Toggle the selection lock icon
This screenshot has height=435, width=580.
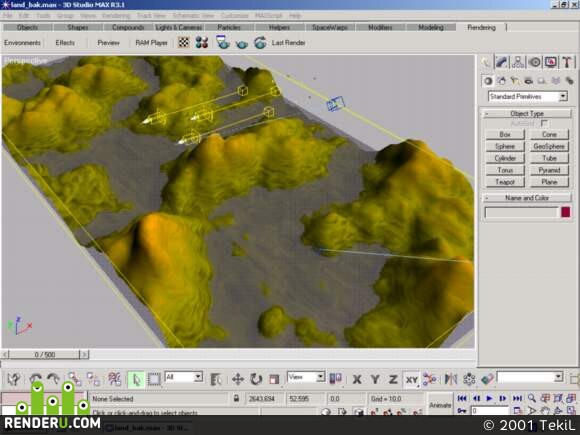coord(236,398)
